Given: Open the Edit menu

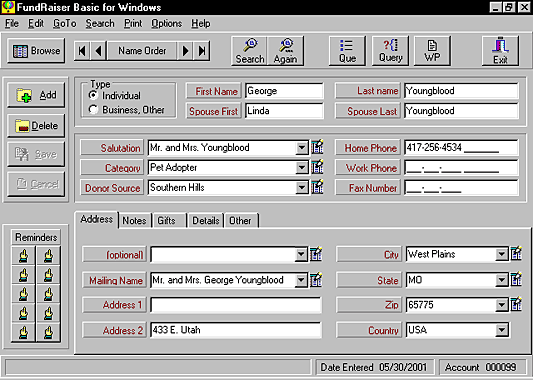Looking at the screenshot, I should click(x=36, y=23).
